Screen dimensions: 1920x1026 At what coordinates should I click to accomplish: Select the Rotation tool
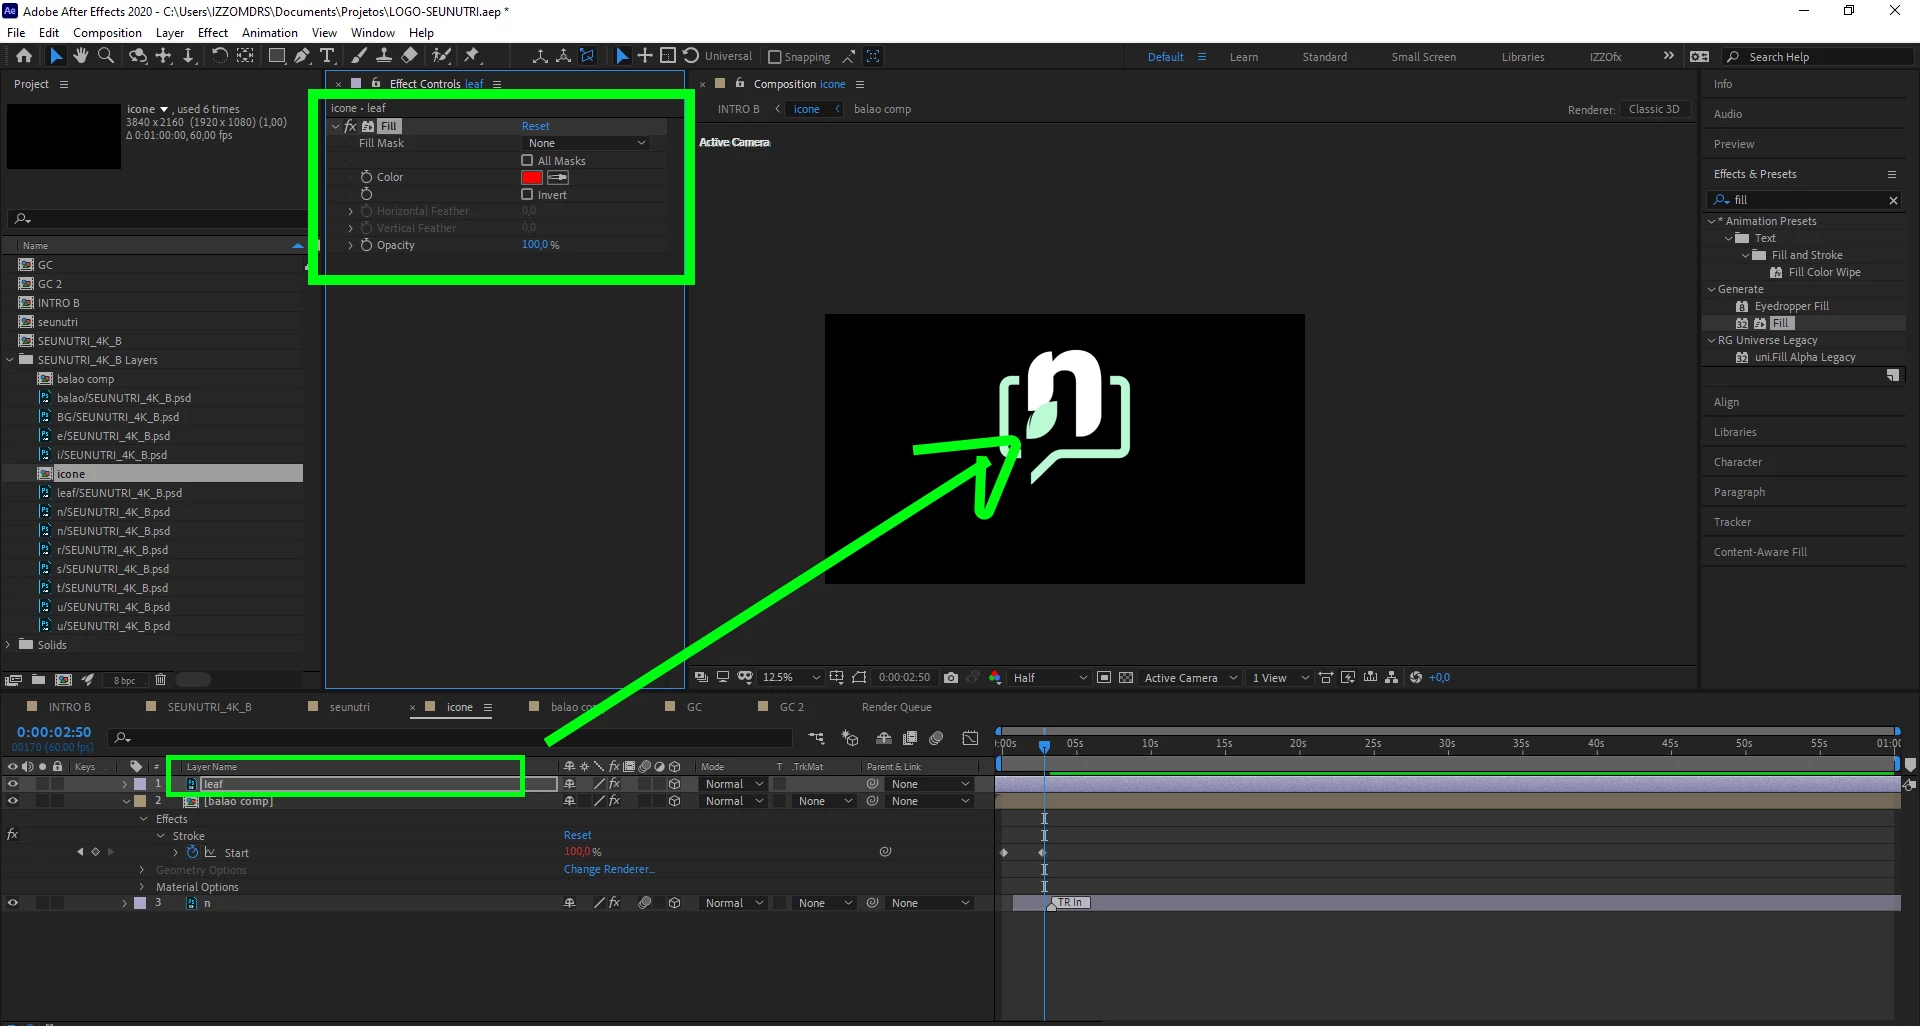point(219,56)
